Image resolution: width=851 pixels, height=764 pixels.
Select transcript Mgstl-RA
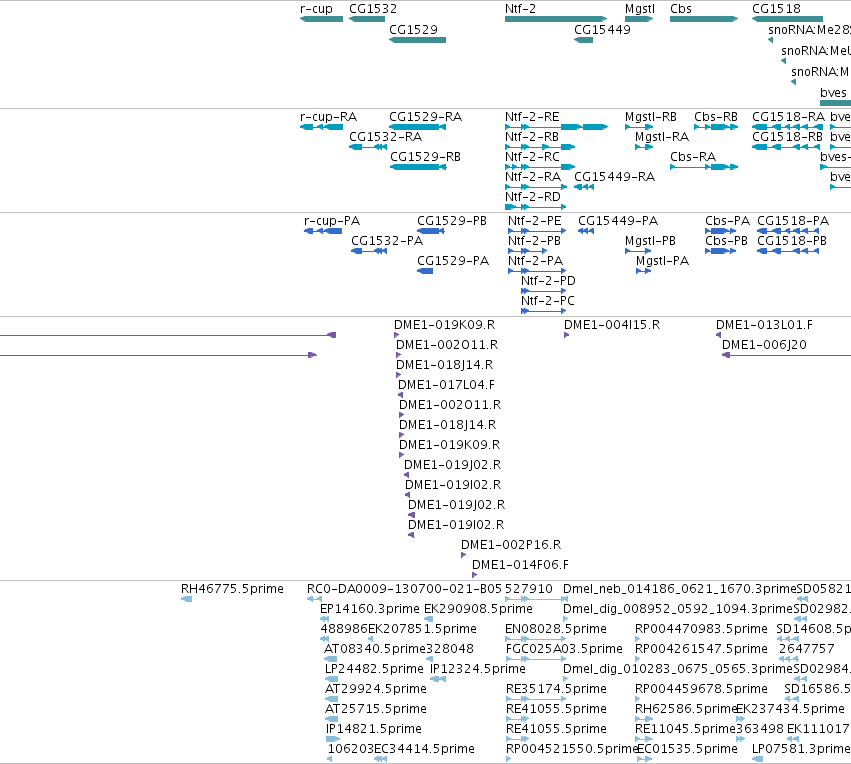pos(662,137)
